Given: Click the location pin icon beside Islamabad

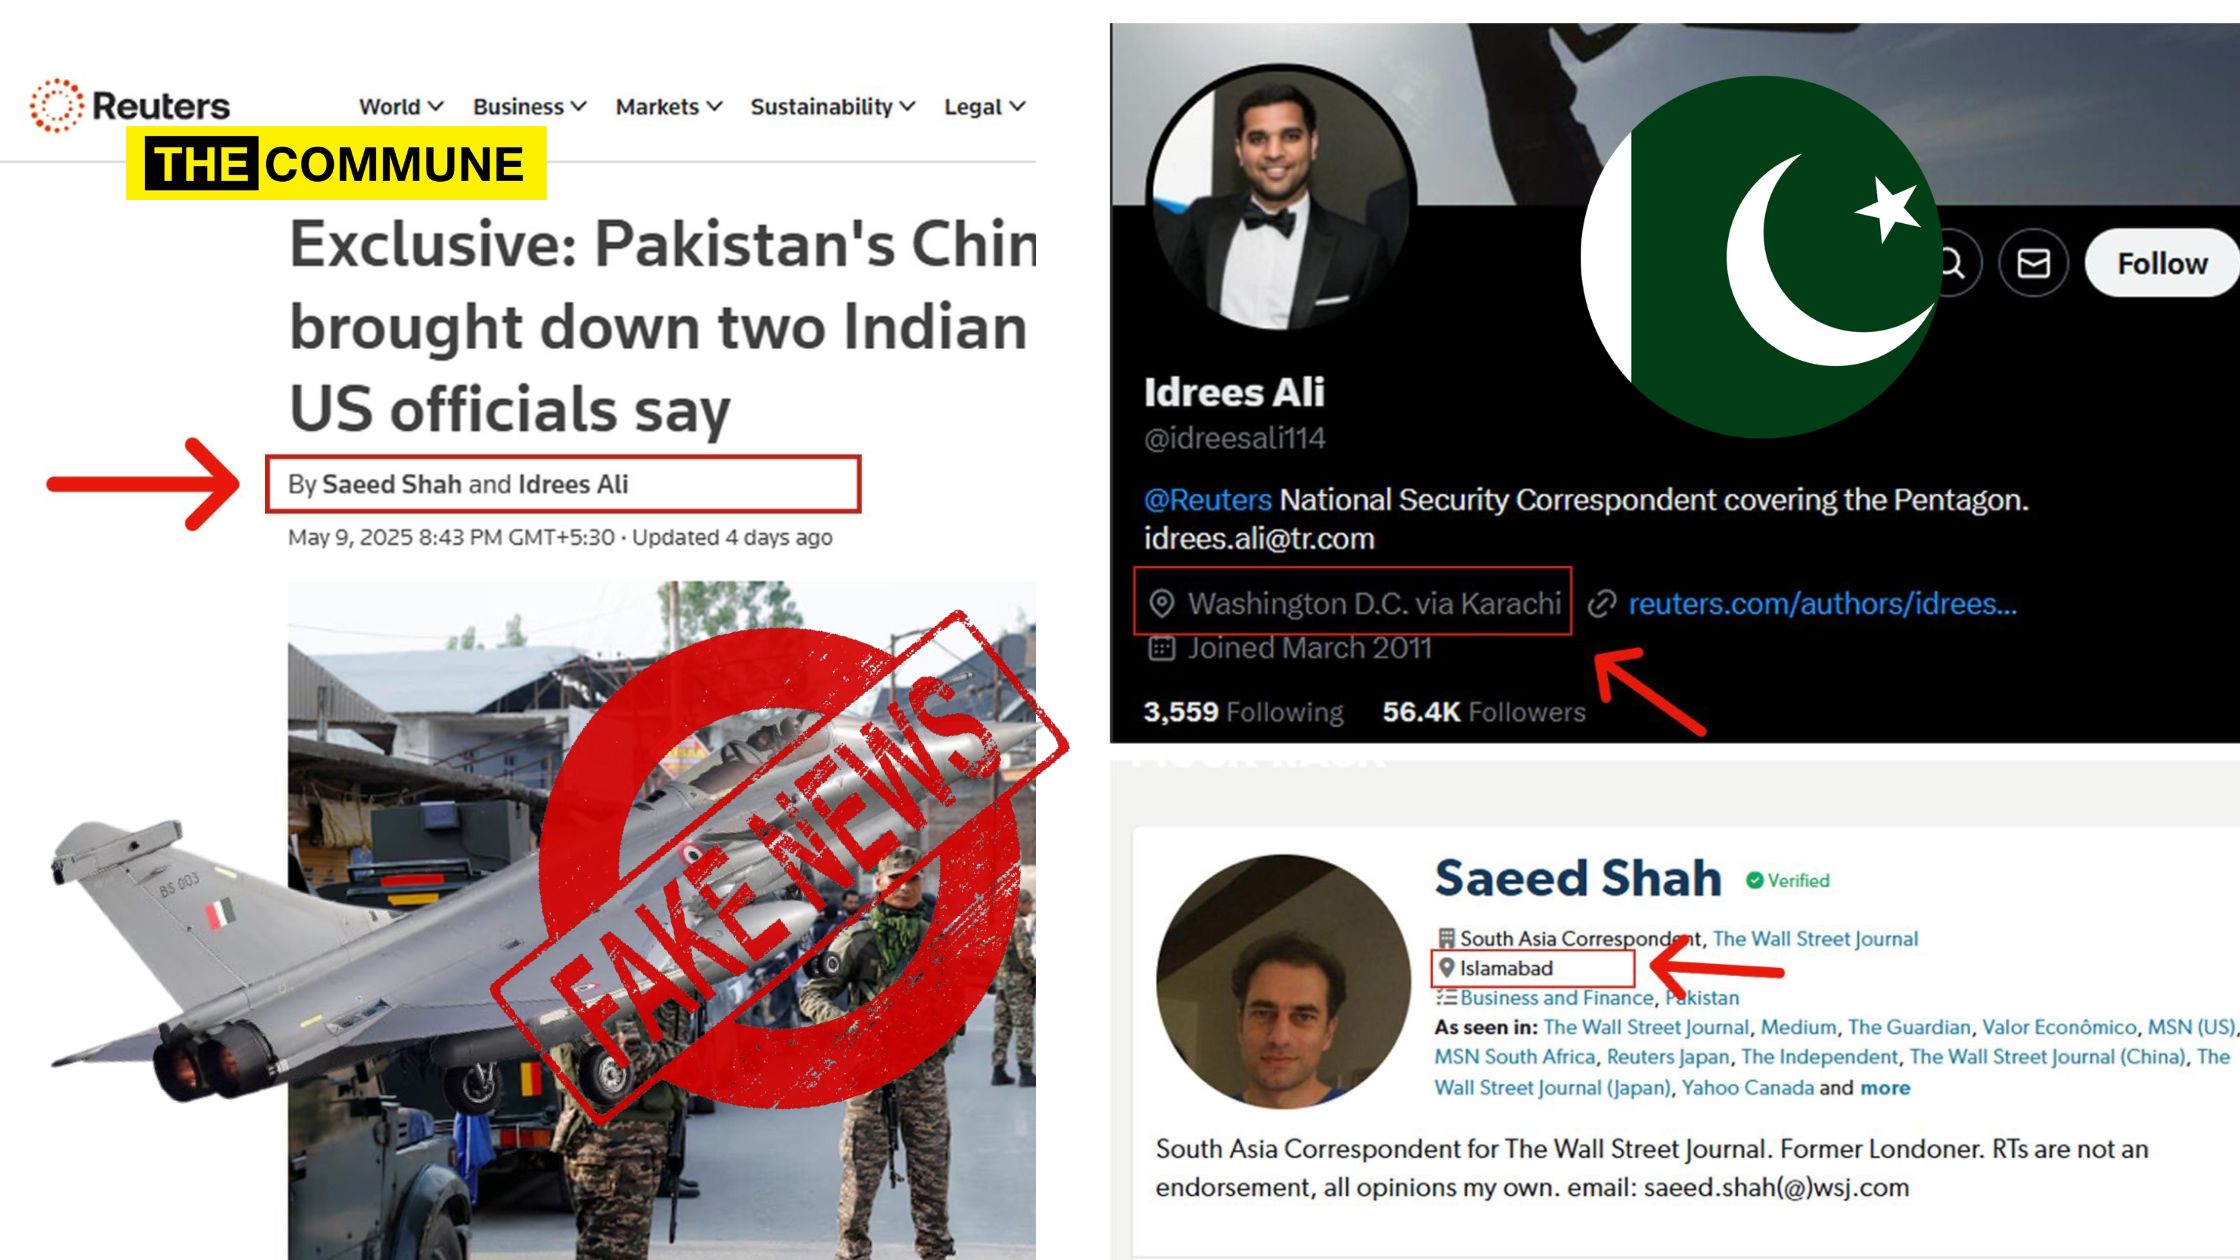Looking at the screenshot, I should coord(1446,967).
